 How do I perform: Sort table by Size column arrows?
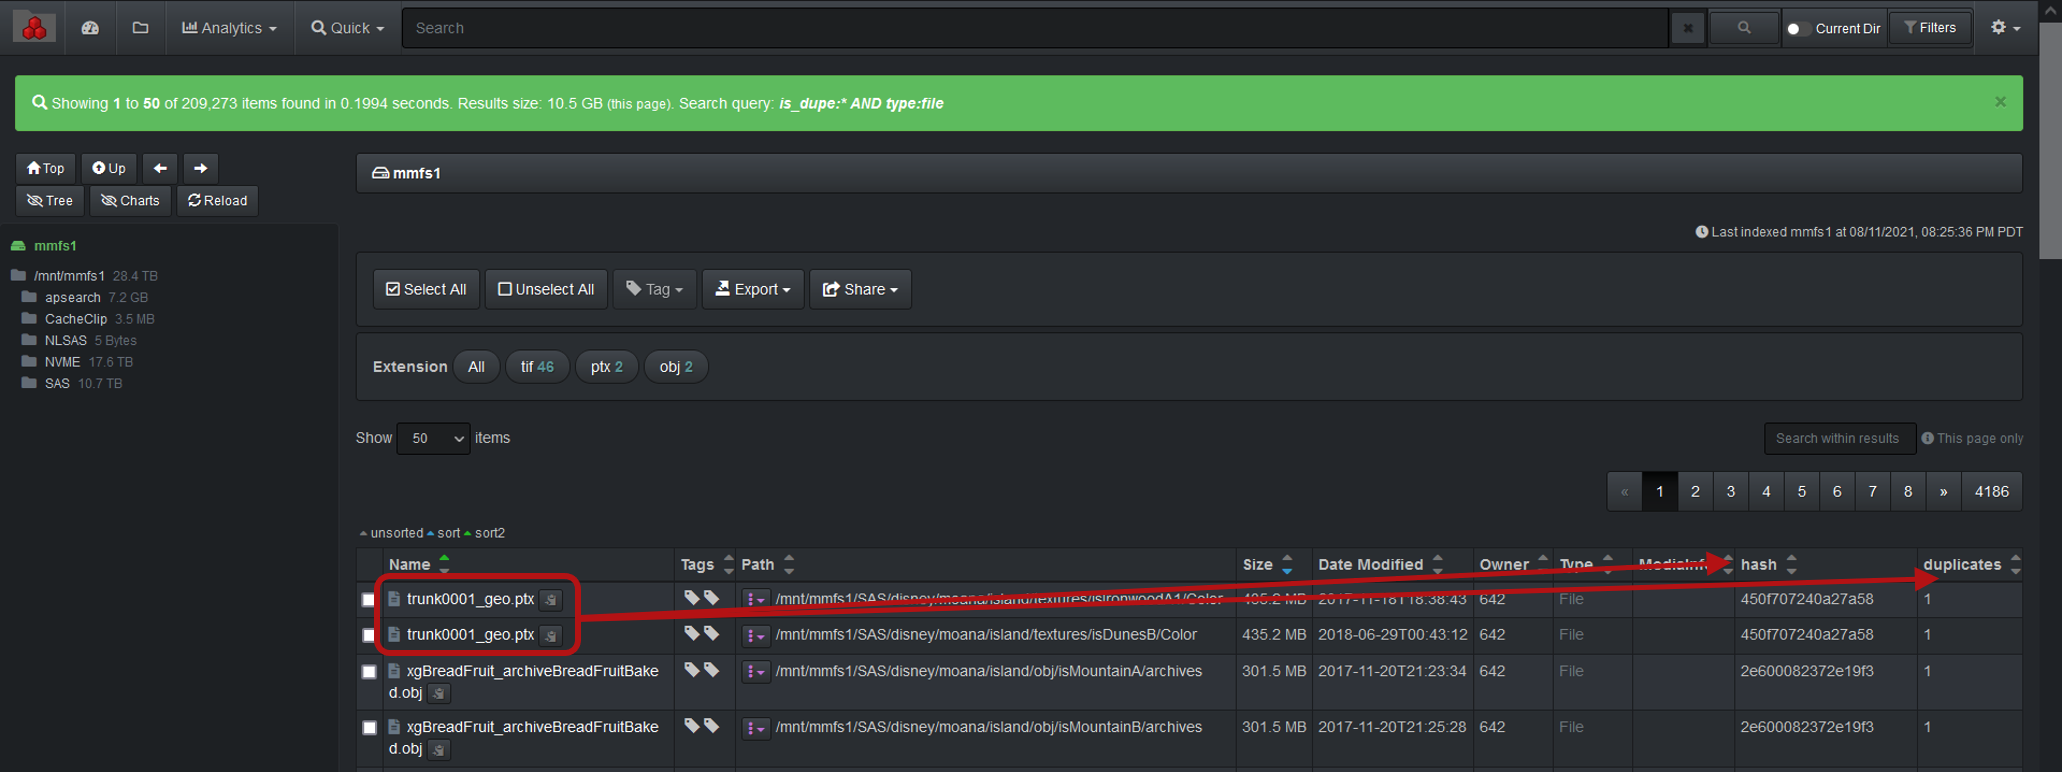[x=1287, y=564]
